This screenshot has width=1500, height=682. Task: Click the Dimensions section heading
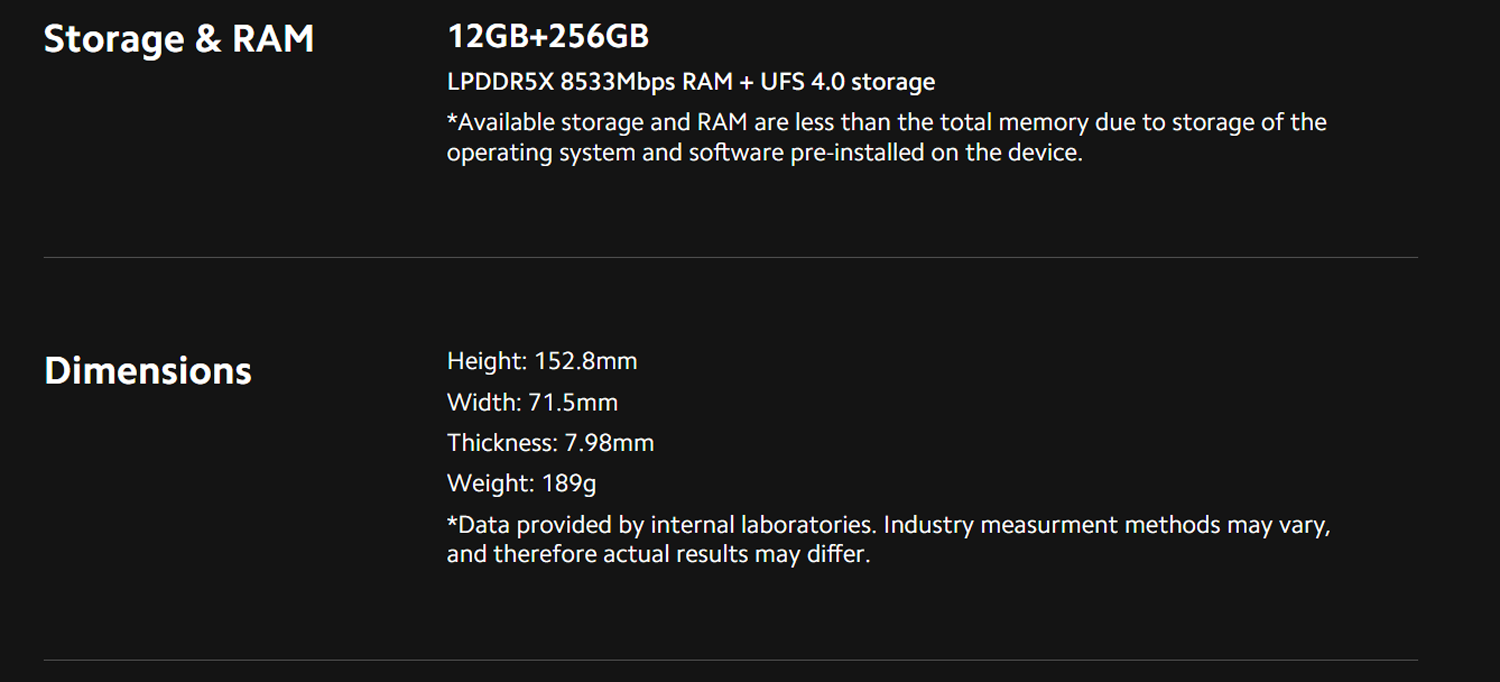coord(148,371)
